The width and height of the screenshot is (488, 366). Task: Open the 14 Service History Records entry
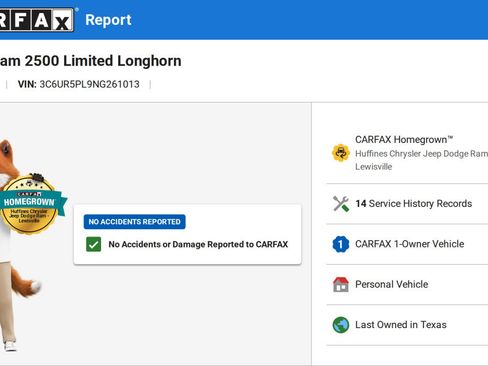(x=414, y=204)
